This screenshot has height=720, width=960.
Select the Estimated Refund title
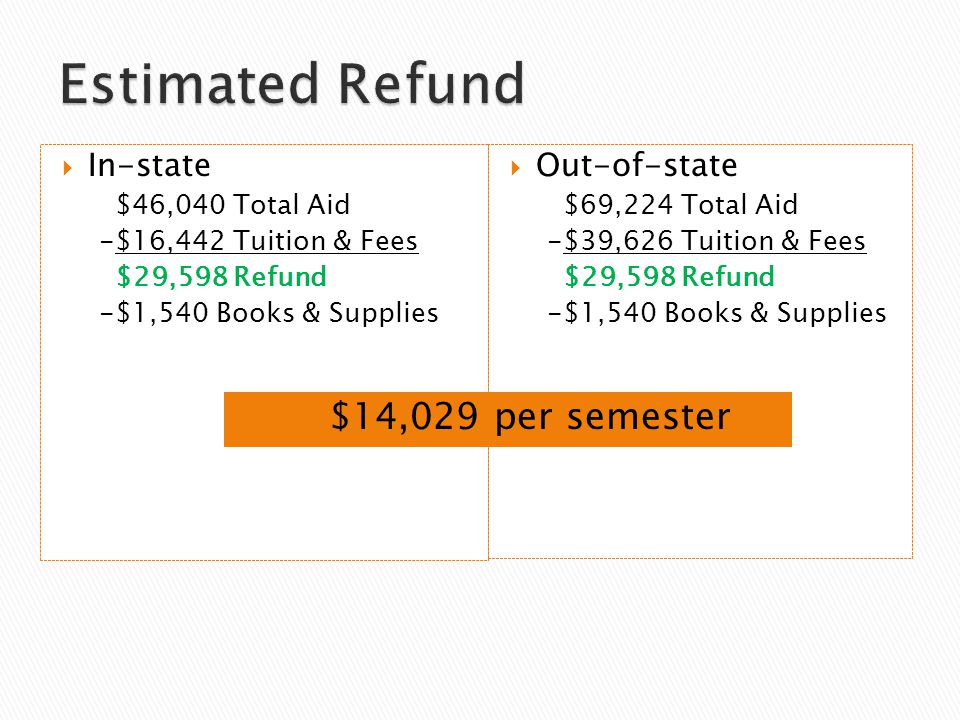[x=292, y=84]
